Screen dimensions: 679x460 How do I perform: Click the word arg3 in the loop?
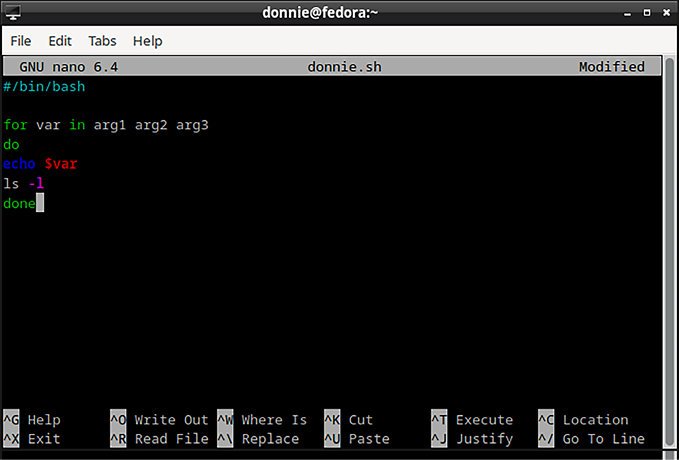pyautogui.click(x=192, y=125)
